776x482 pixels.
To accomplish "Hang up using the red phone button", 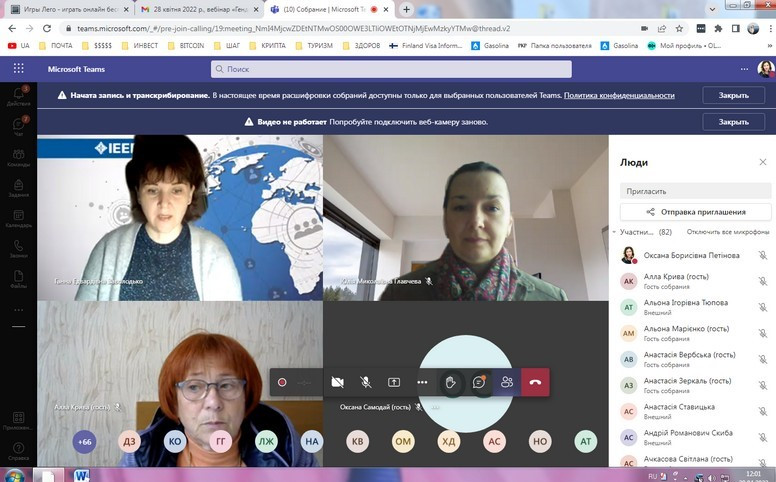I will 535,382.
